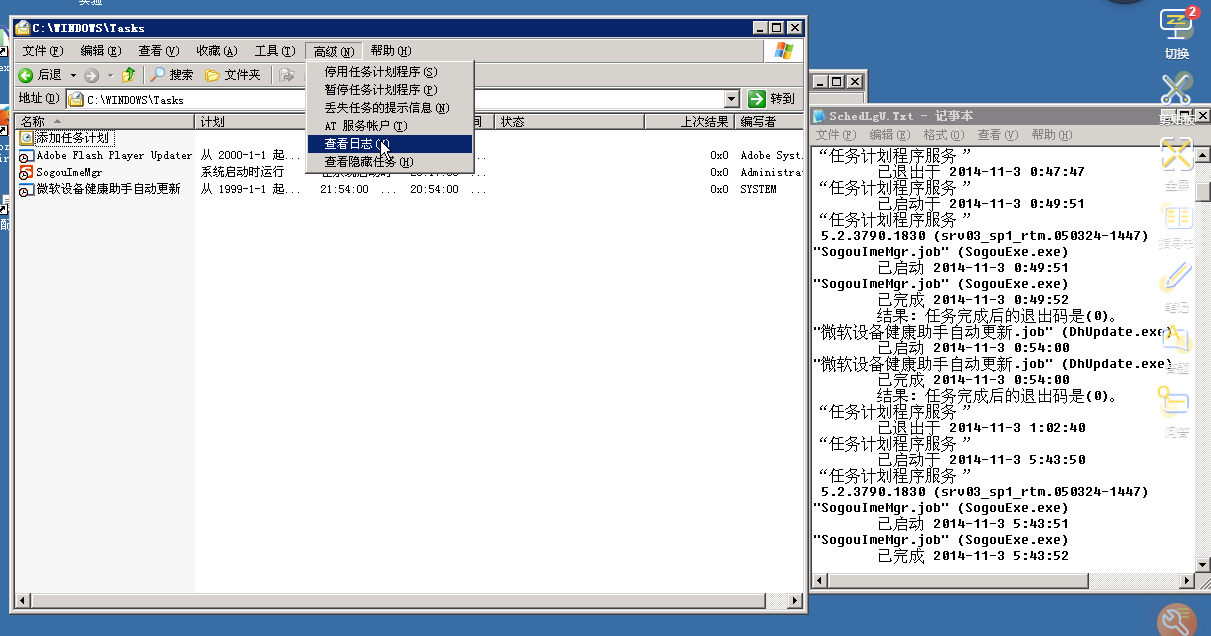Sort by the 状态 column header

coord(570,121)
